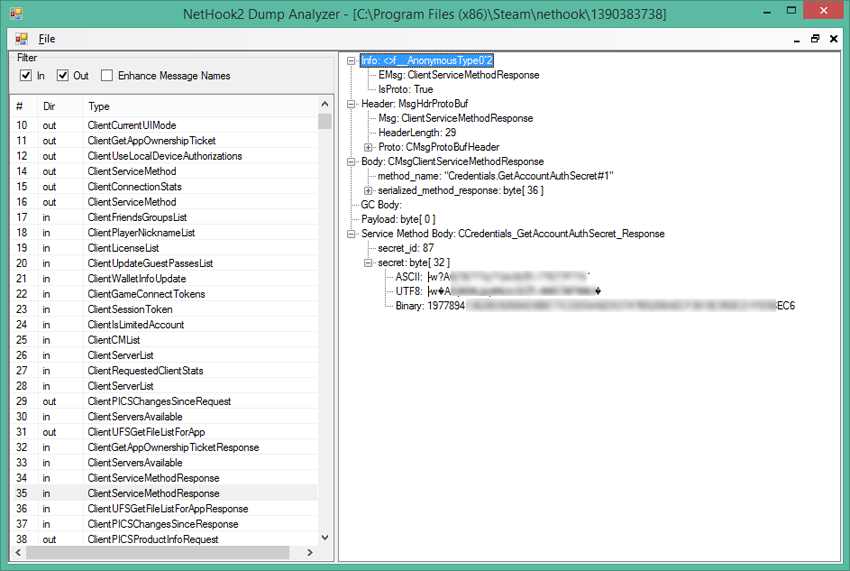850x571 pixels.
Task: Click the horizontal scroll-right arrow
Action: [x=310, y=553]
